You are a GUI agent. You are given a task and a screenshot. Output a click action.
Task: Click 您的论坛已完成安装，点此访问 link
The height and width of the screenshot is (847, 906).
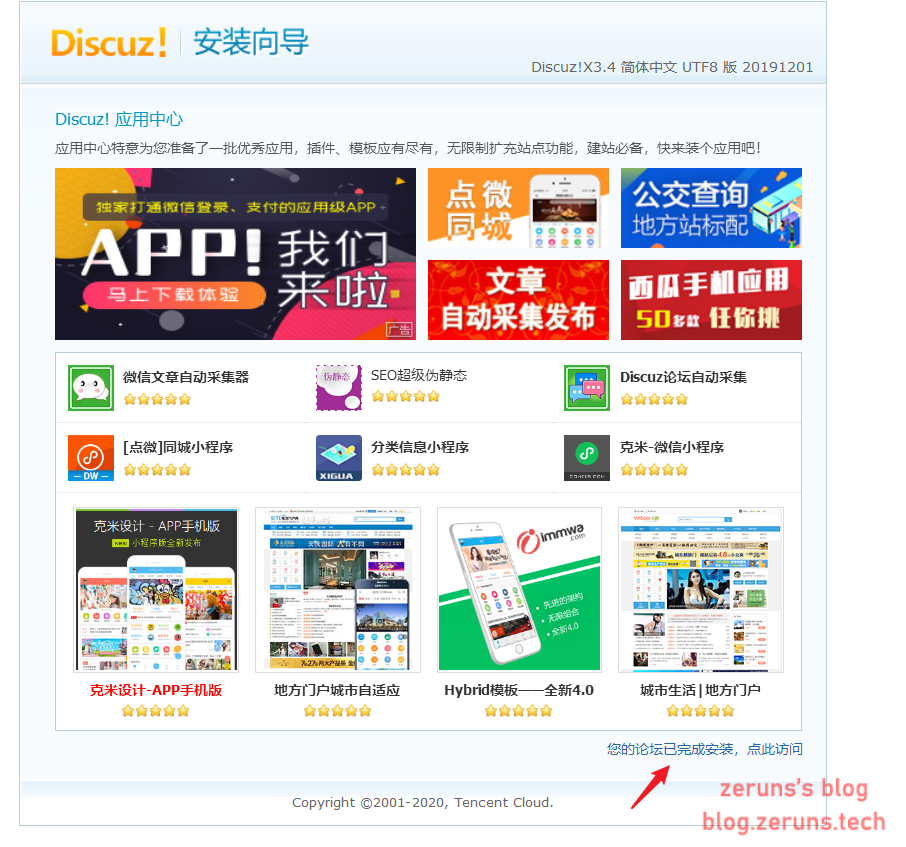[x=704, y=749]
